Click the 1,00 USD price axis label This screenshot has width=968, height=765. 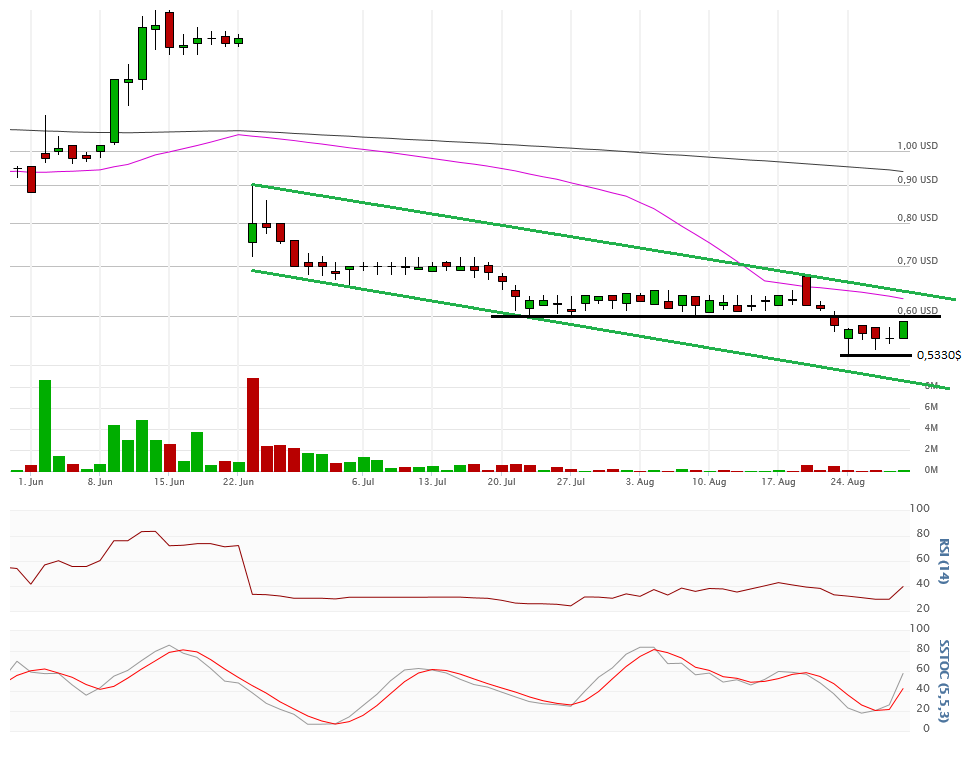tap(917, 146)
